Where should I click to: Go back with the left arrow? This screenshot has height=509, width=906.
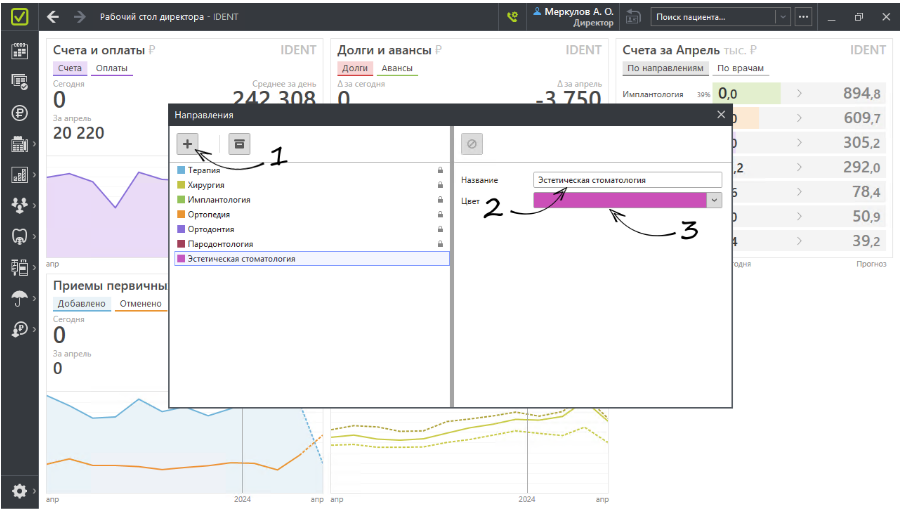[54, 17]
